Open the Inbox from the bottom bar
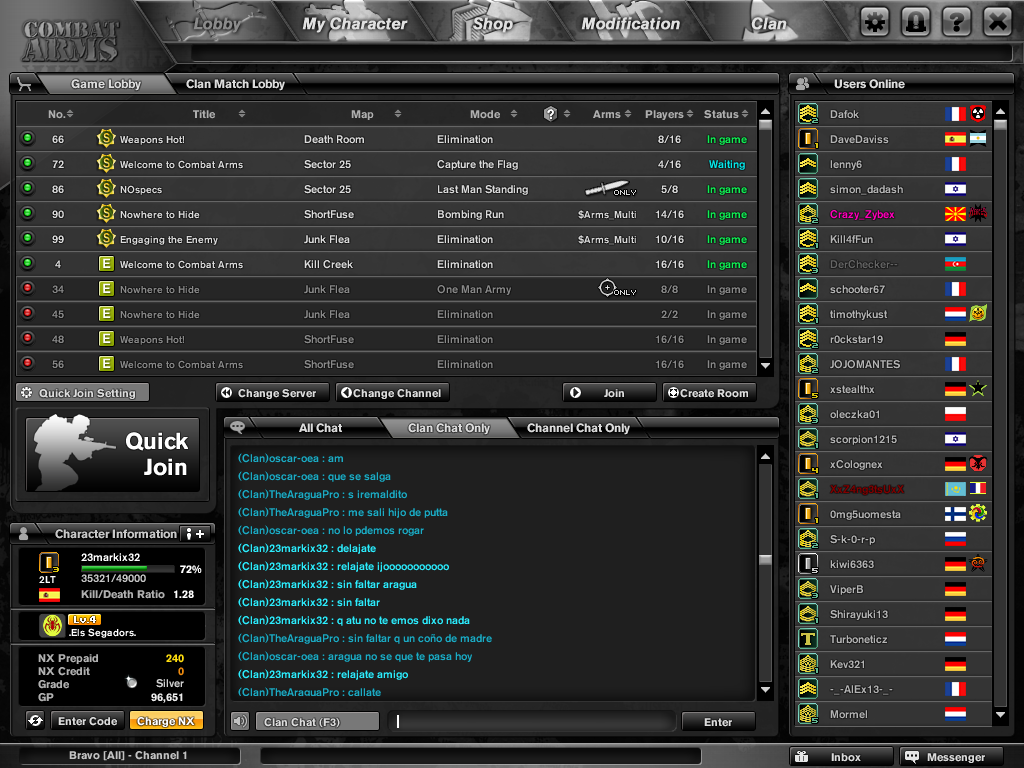 [841, 757]
